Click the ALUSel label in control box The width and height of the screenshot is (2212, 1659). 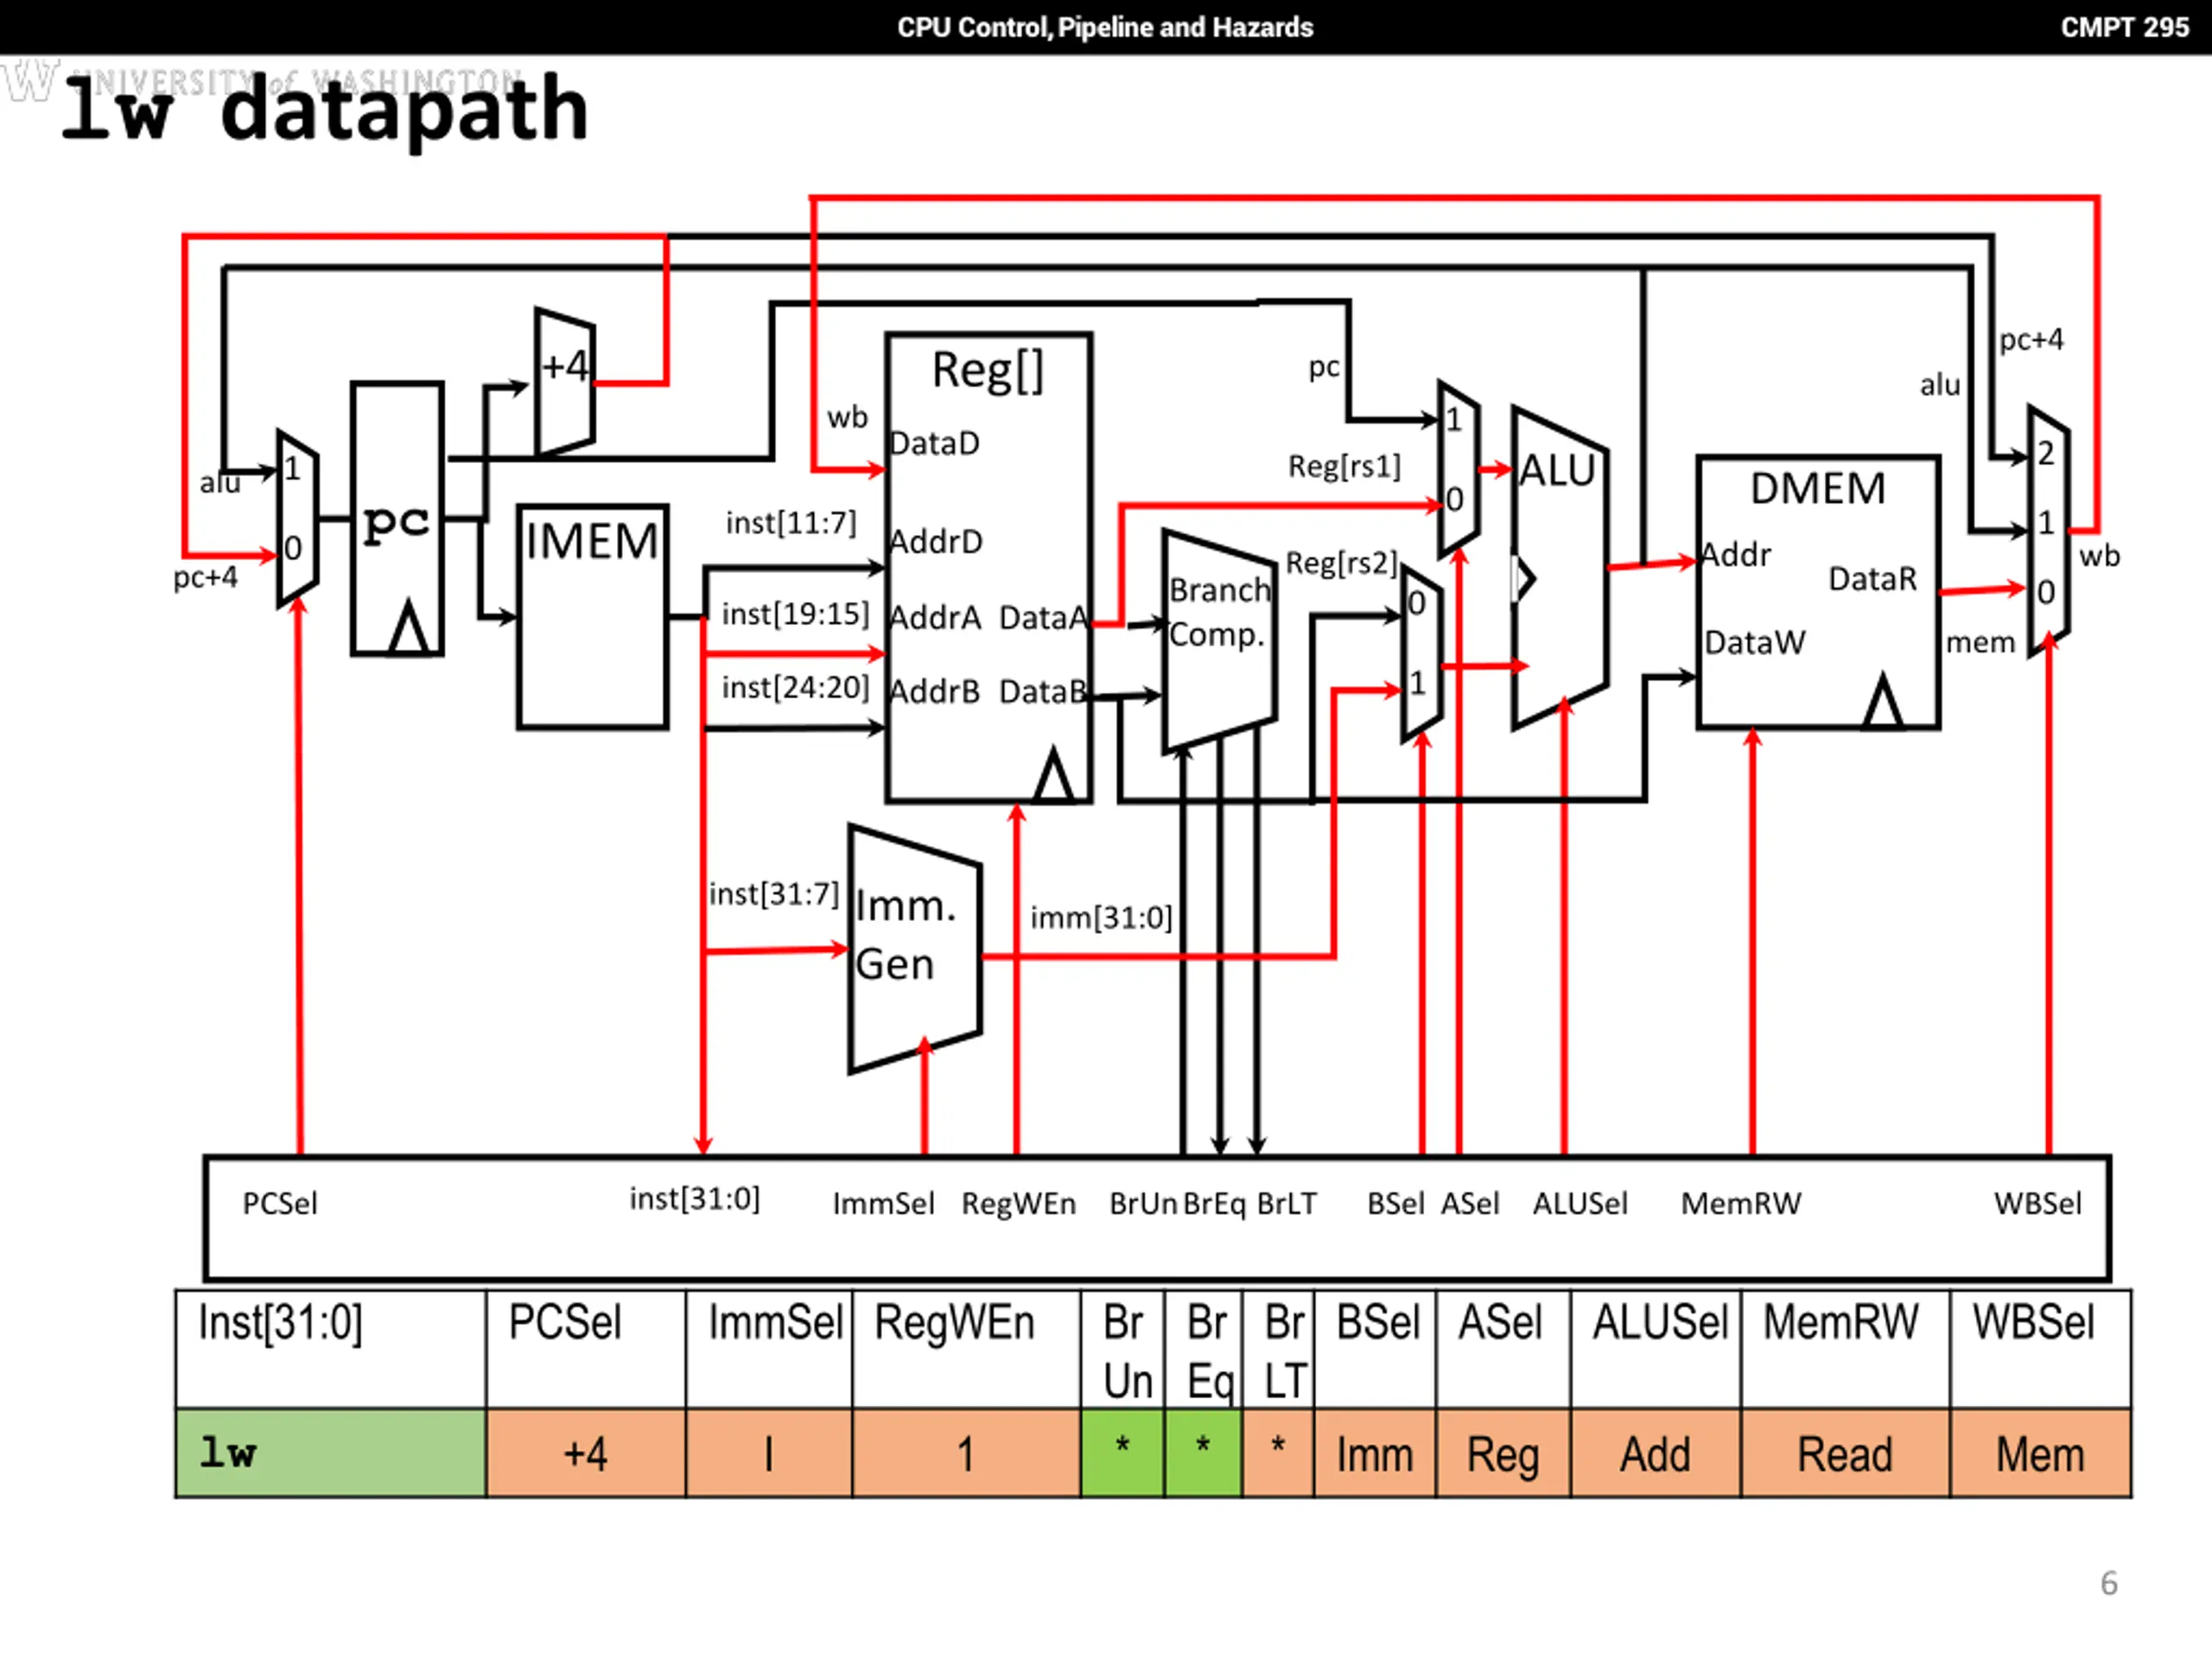pos(1580,1203)
